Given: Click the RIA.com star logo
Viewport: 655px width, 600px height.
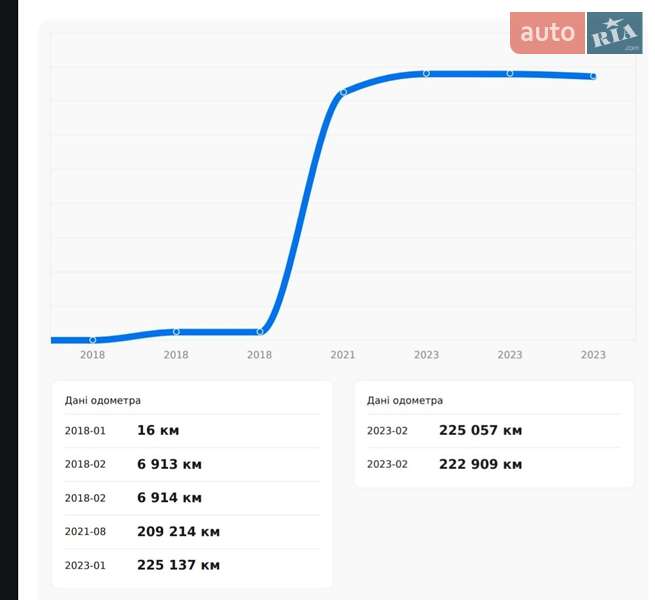Looking at the screenshot, I should (614, 34).
